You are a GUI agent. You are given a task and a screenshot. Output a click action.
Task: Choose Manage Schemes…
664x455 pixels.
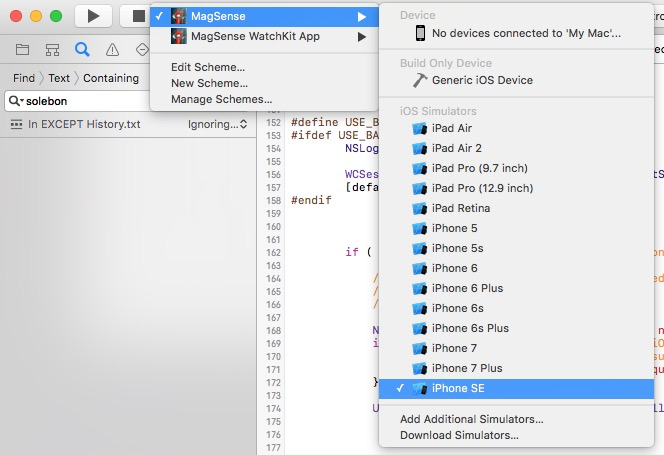(x=221, y=99)
